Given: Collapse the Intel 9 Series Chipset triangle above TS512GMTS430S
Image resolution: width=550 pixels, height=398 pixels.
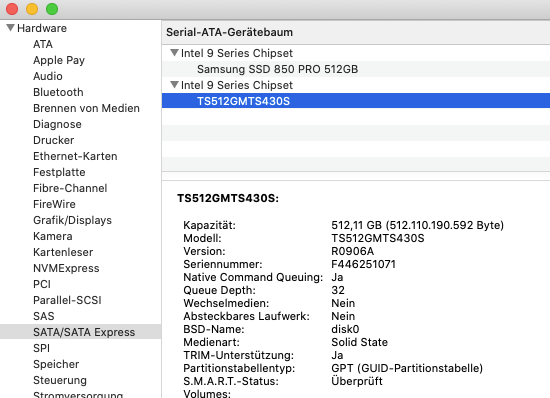Looking at the screenshot, I should [x=174, y=85].
